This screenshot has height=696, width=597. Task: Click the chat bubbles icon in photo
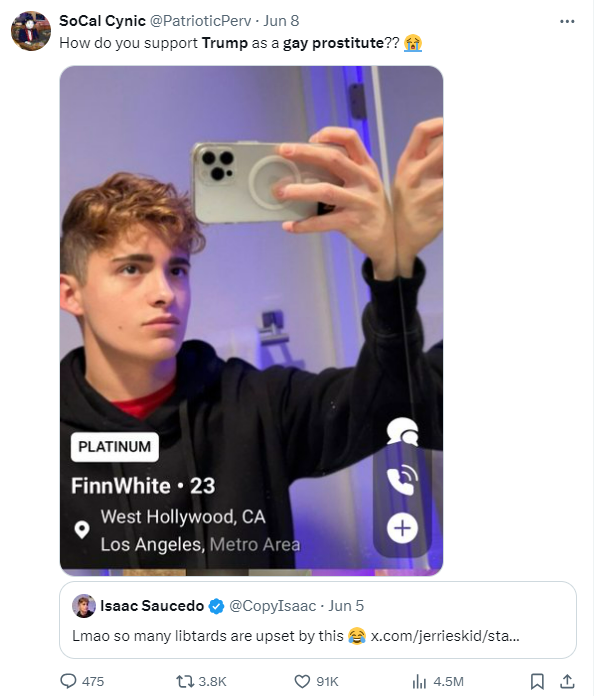click(402, 431)
